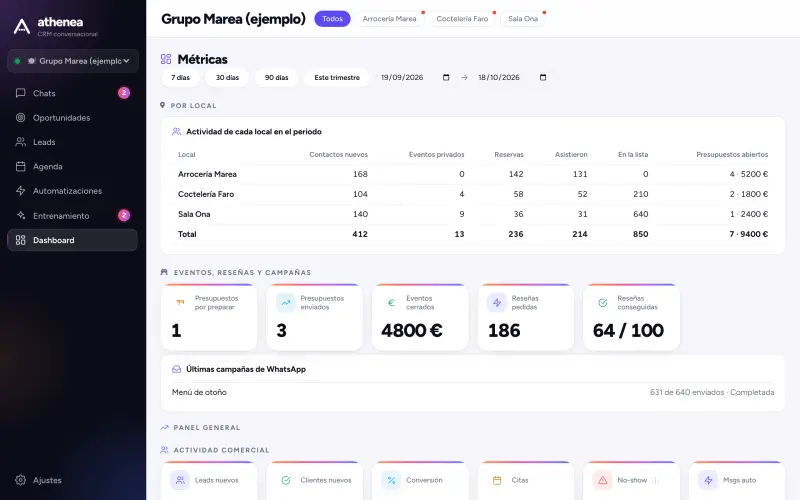Click the Entrenamiento sparkle icon
Image resolution: width=800 pixels, height=500 pixels.
(x=20, y=215)
